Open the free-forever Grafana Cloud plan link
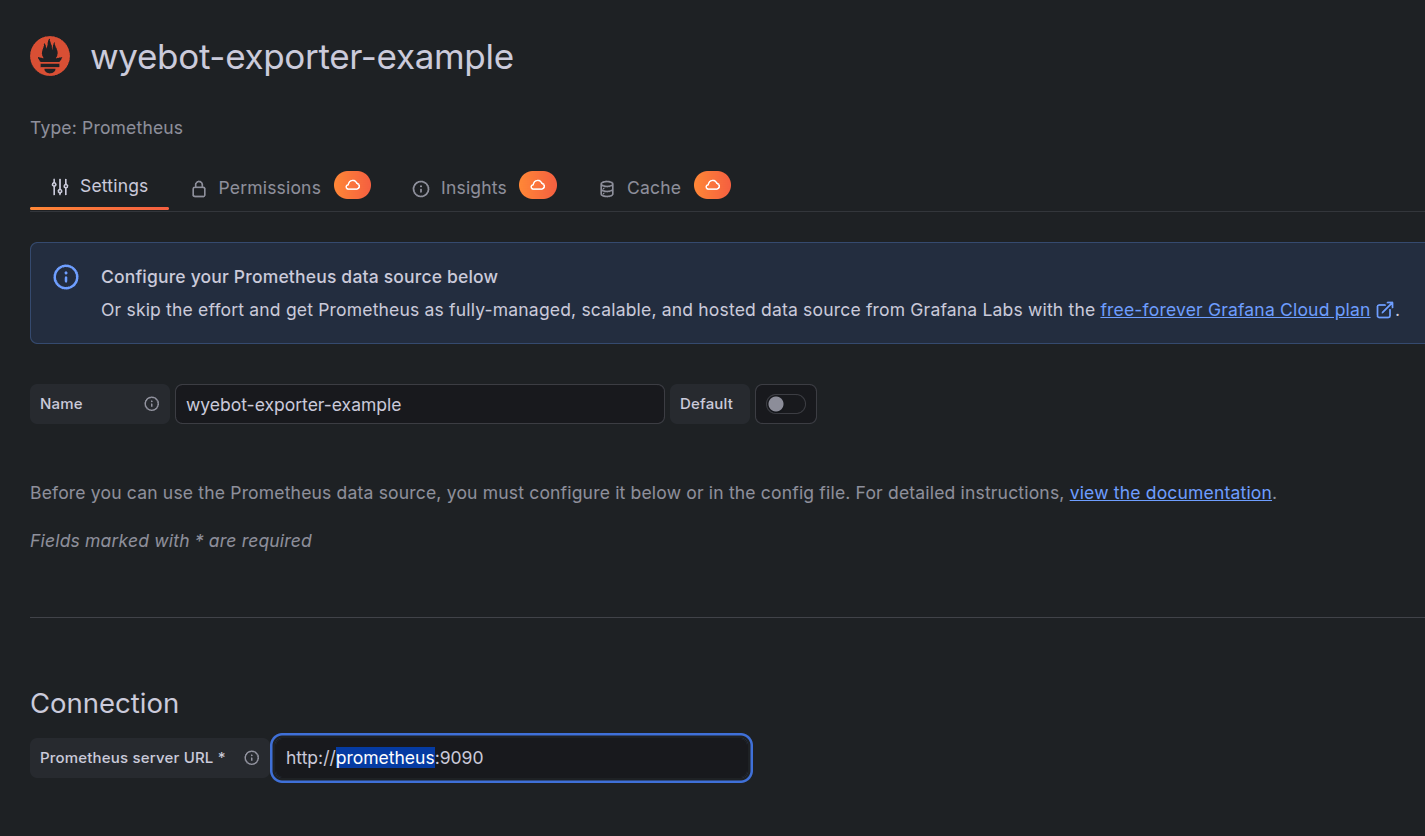The width and height of the screenshot is (1425, 836). coord(1235,310)
